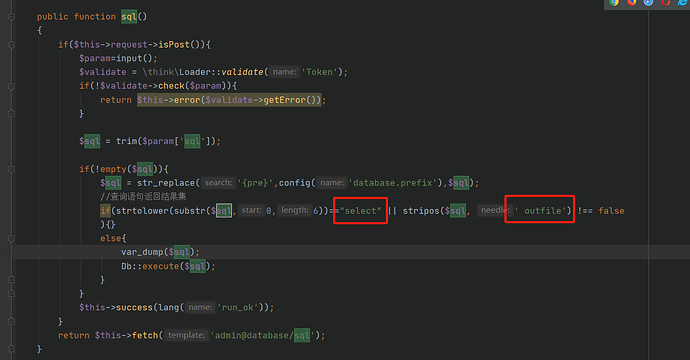Click the highlighted $this->error(...) return expression

click(x=229, y=100)
